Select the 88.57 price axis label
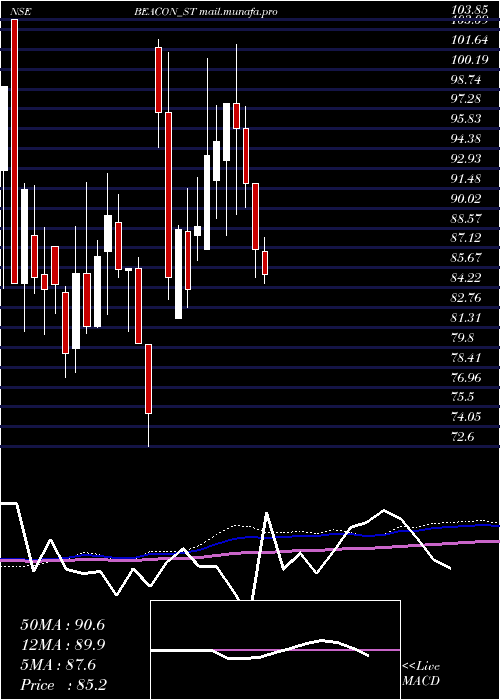The image size is (500, 700). pos(467,218)
